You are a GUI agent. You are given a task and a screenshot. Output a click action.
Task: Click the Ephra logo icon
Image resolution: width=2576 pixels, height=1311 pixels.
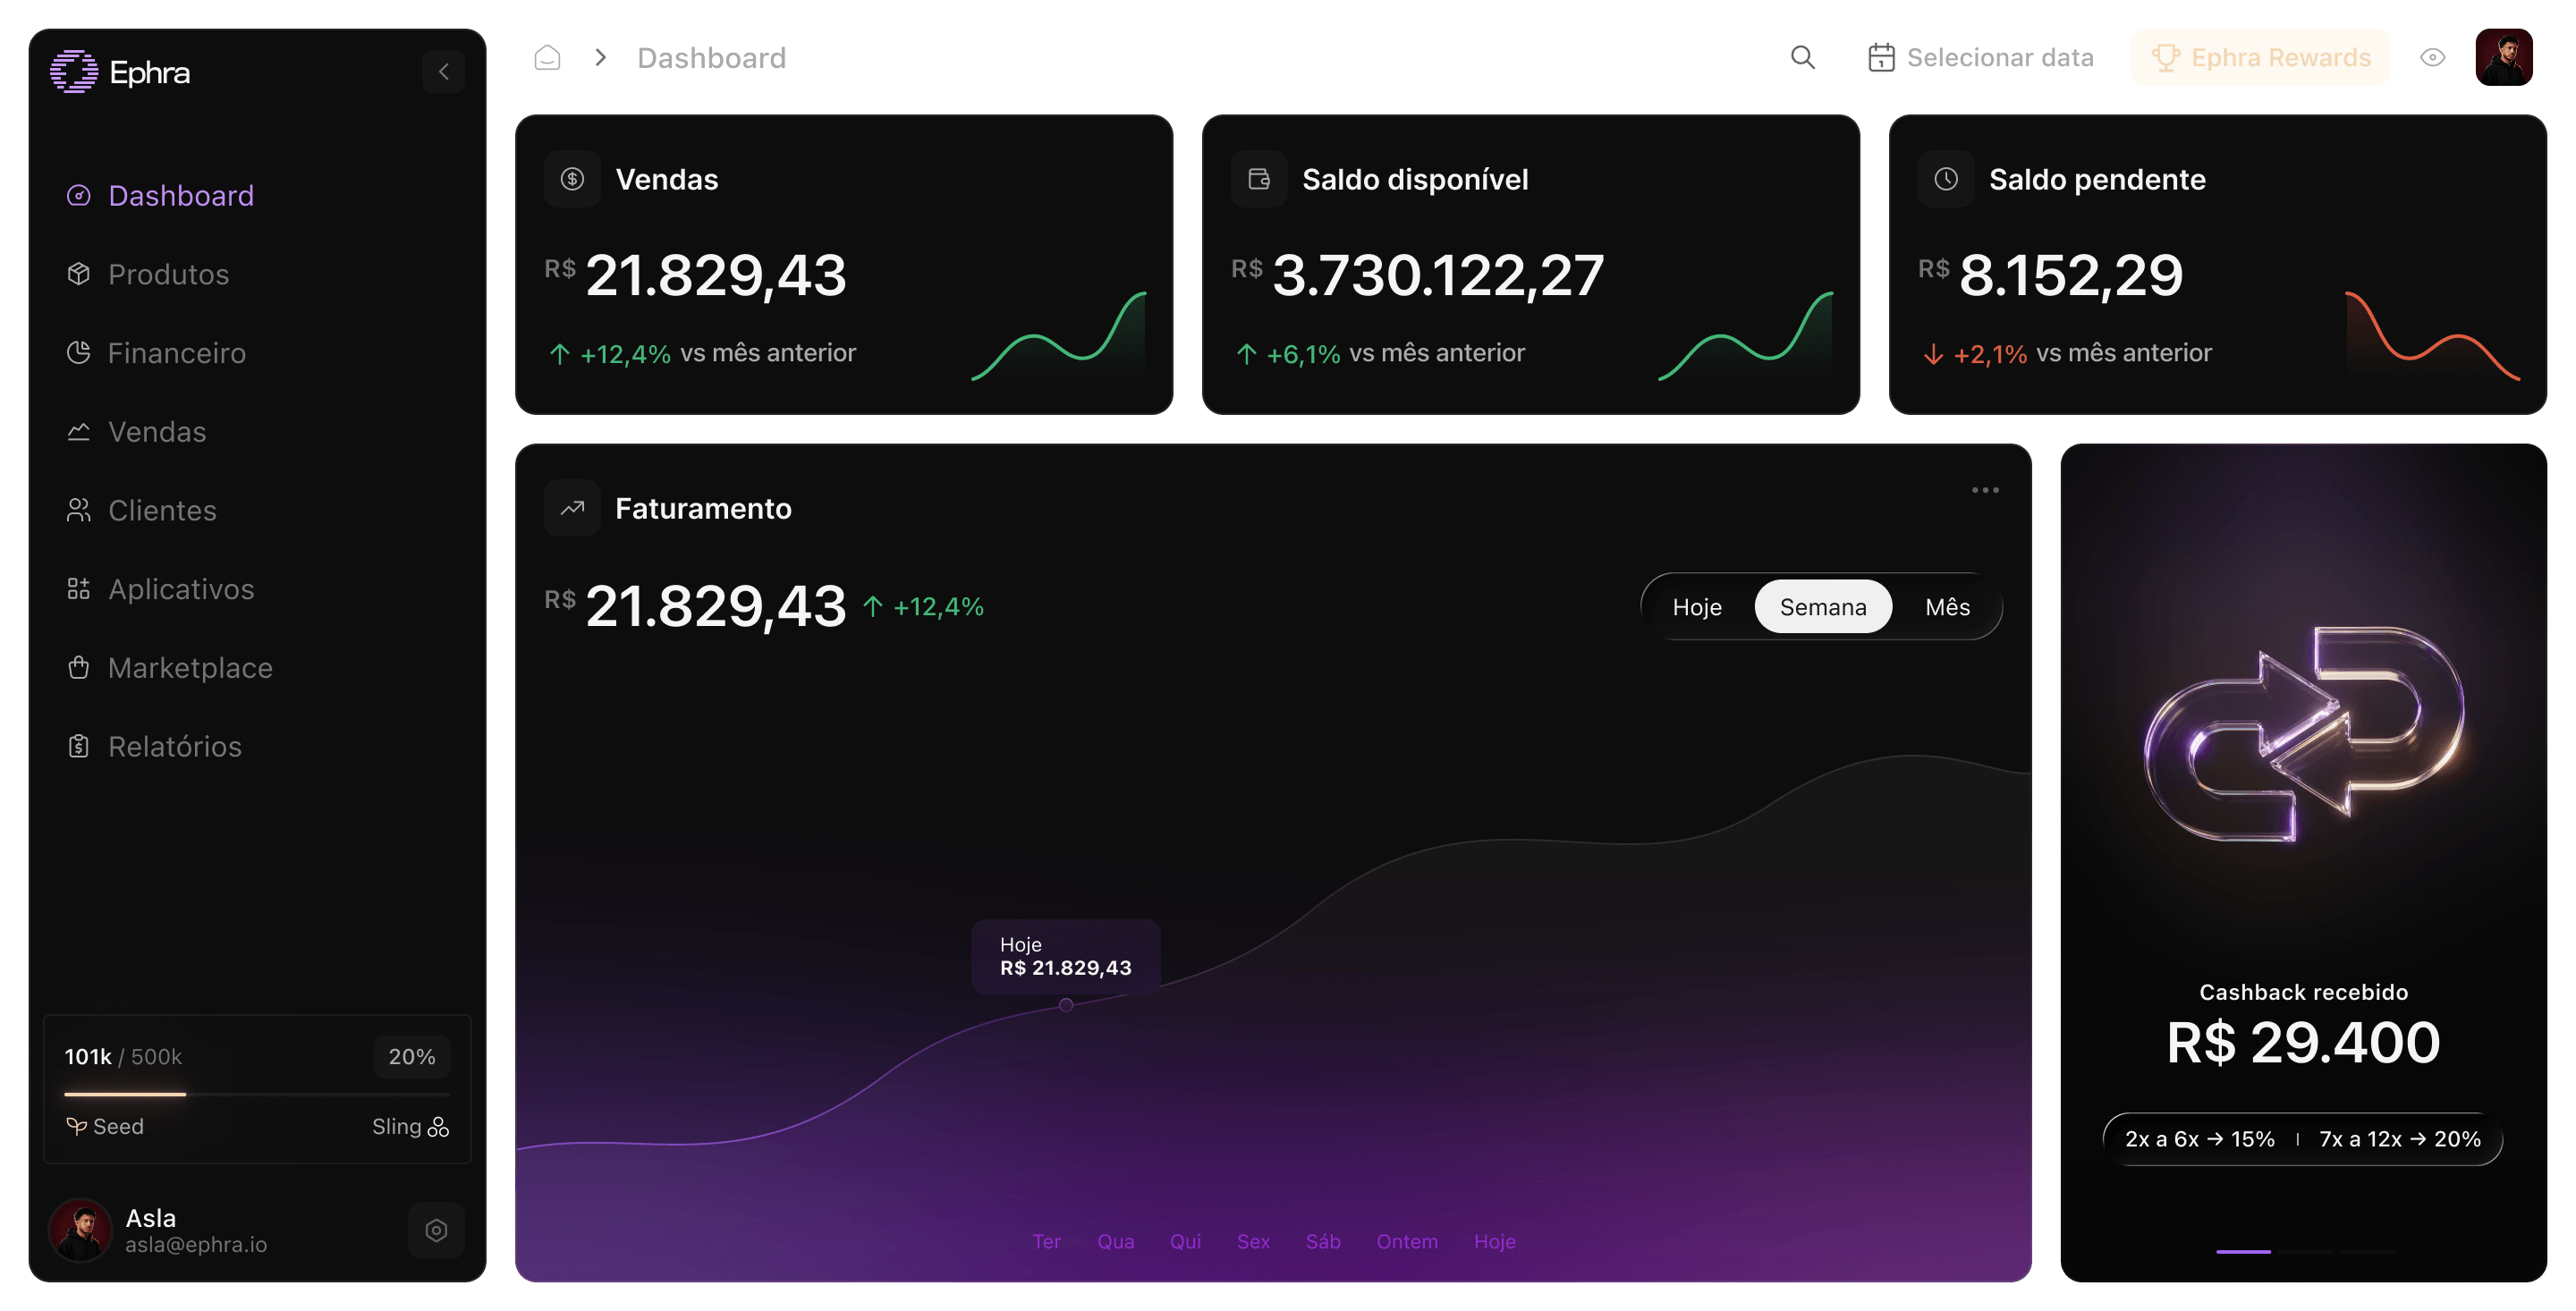pyautogui.click(x=74, y=72)
